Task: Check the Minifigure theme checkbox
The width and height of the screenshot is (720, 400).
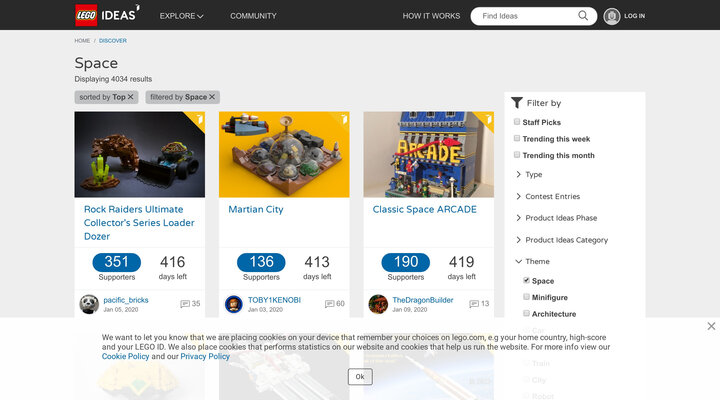Action: click(526, 297)
